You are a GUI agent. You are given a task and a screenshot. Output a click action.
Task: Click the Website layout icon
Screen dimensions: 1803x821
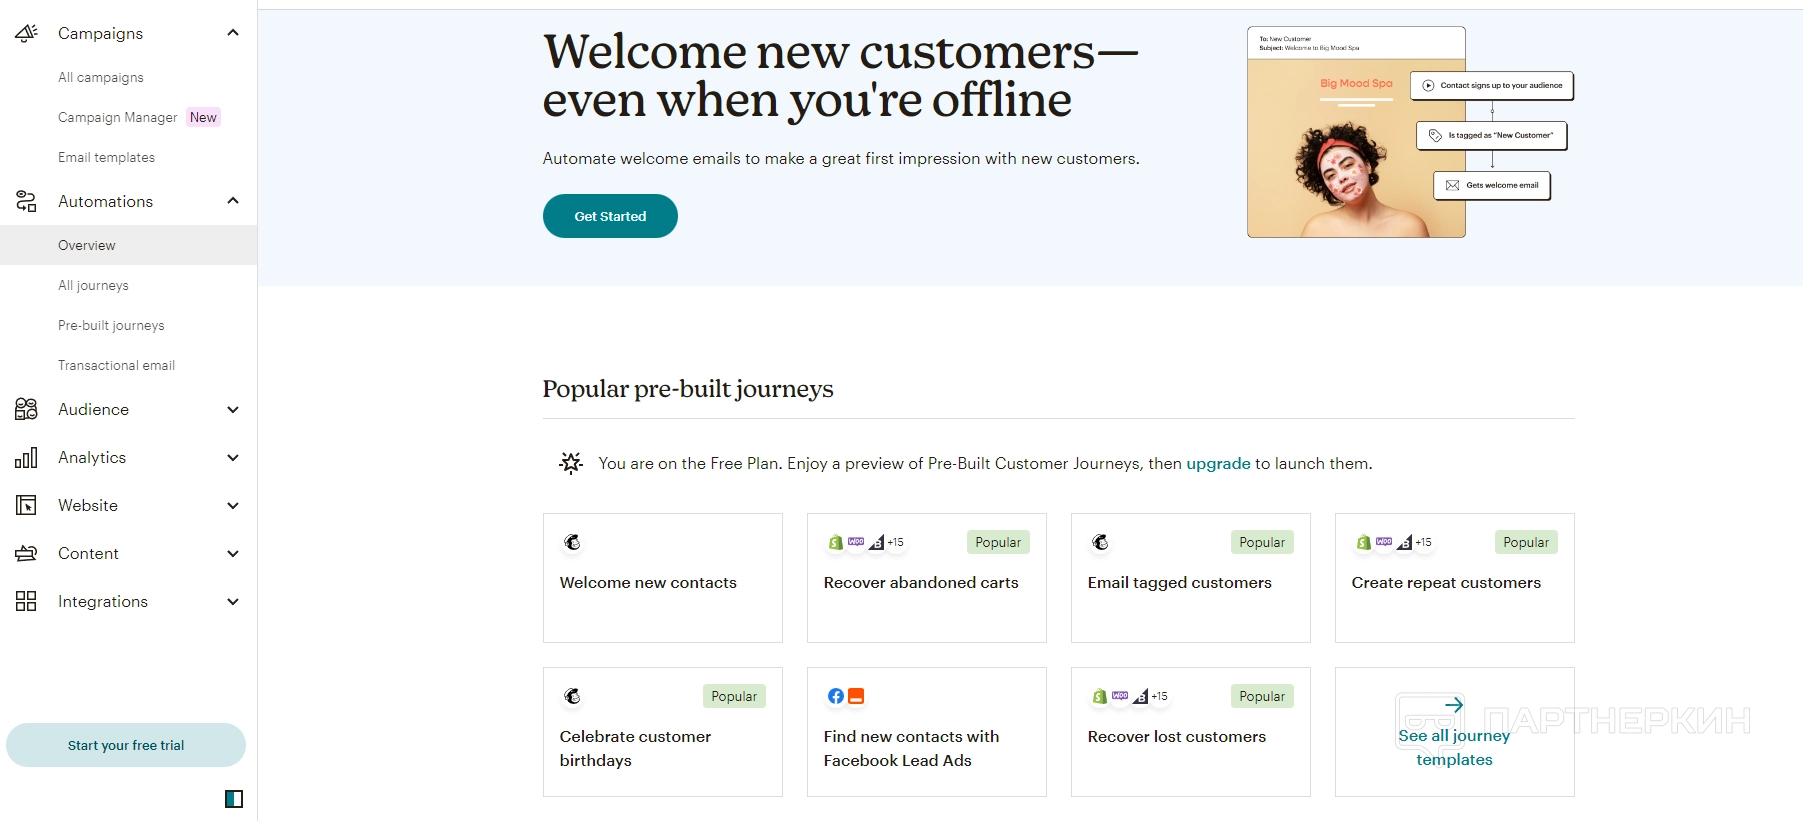[26, 506]
